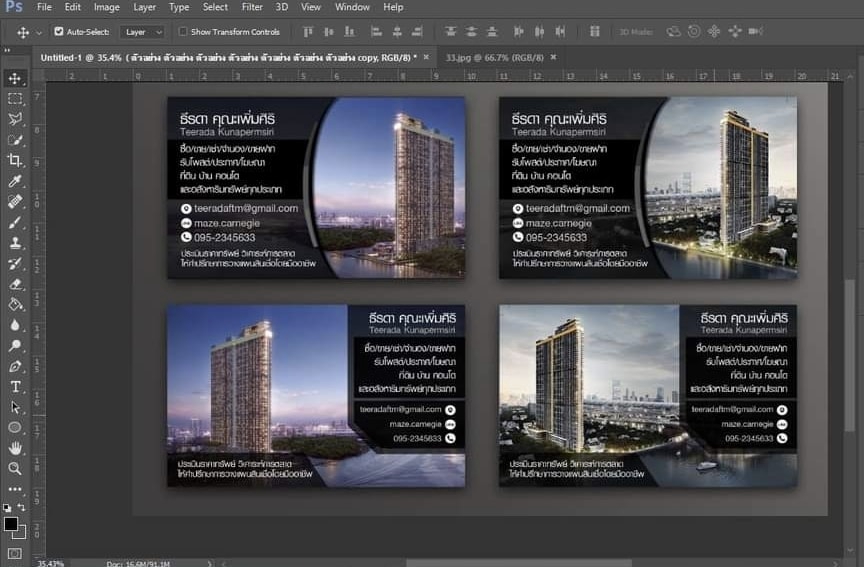
Task: Select the Rectangular Marquee tool
Action: [15, 99]
